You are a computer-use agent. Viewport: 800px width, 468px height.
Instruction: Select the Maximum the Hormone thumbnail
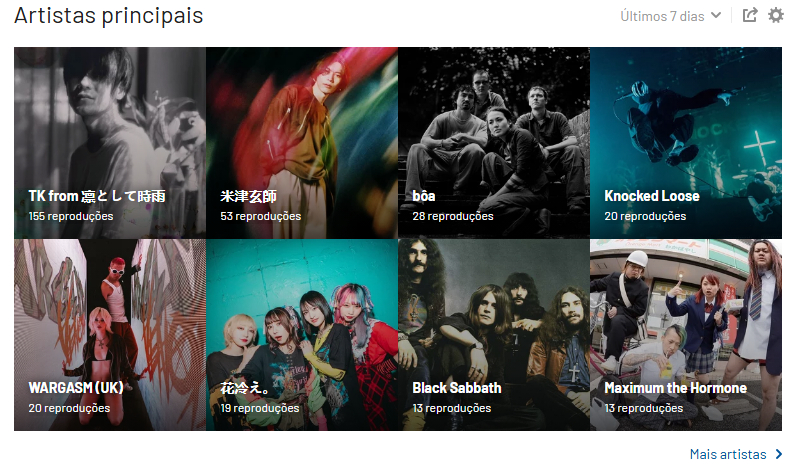(686, 335)
